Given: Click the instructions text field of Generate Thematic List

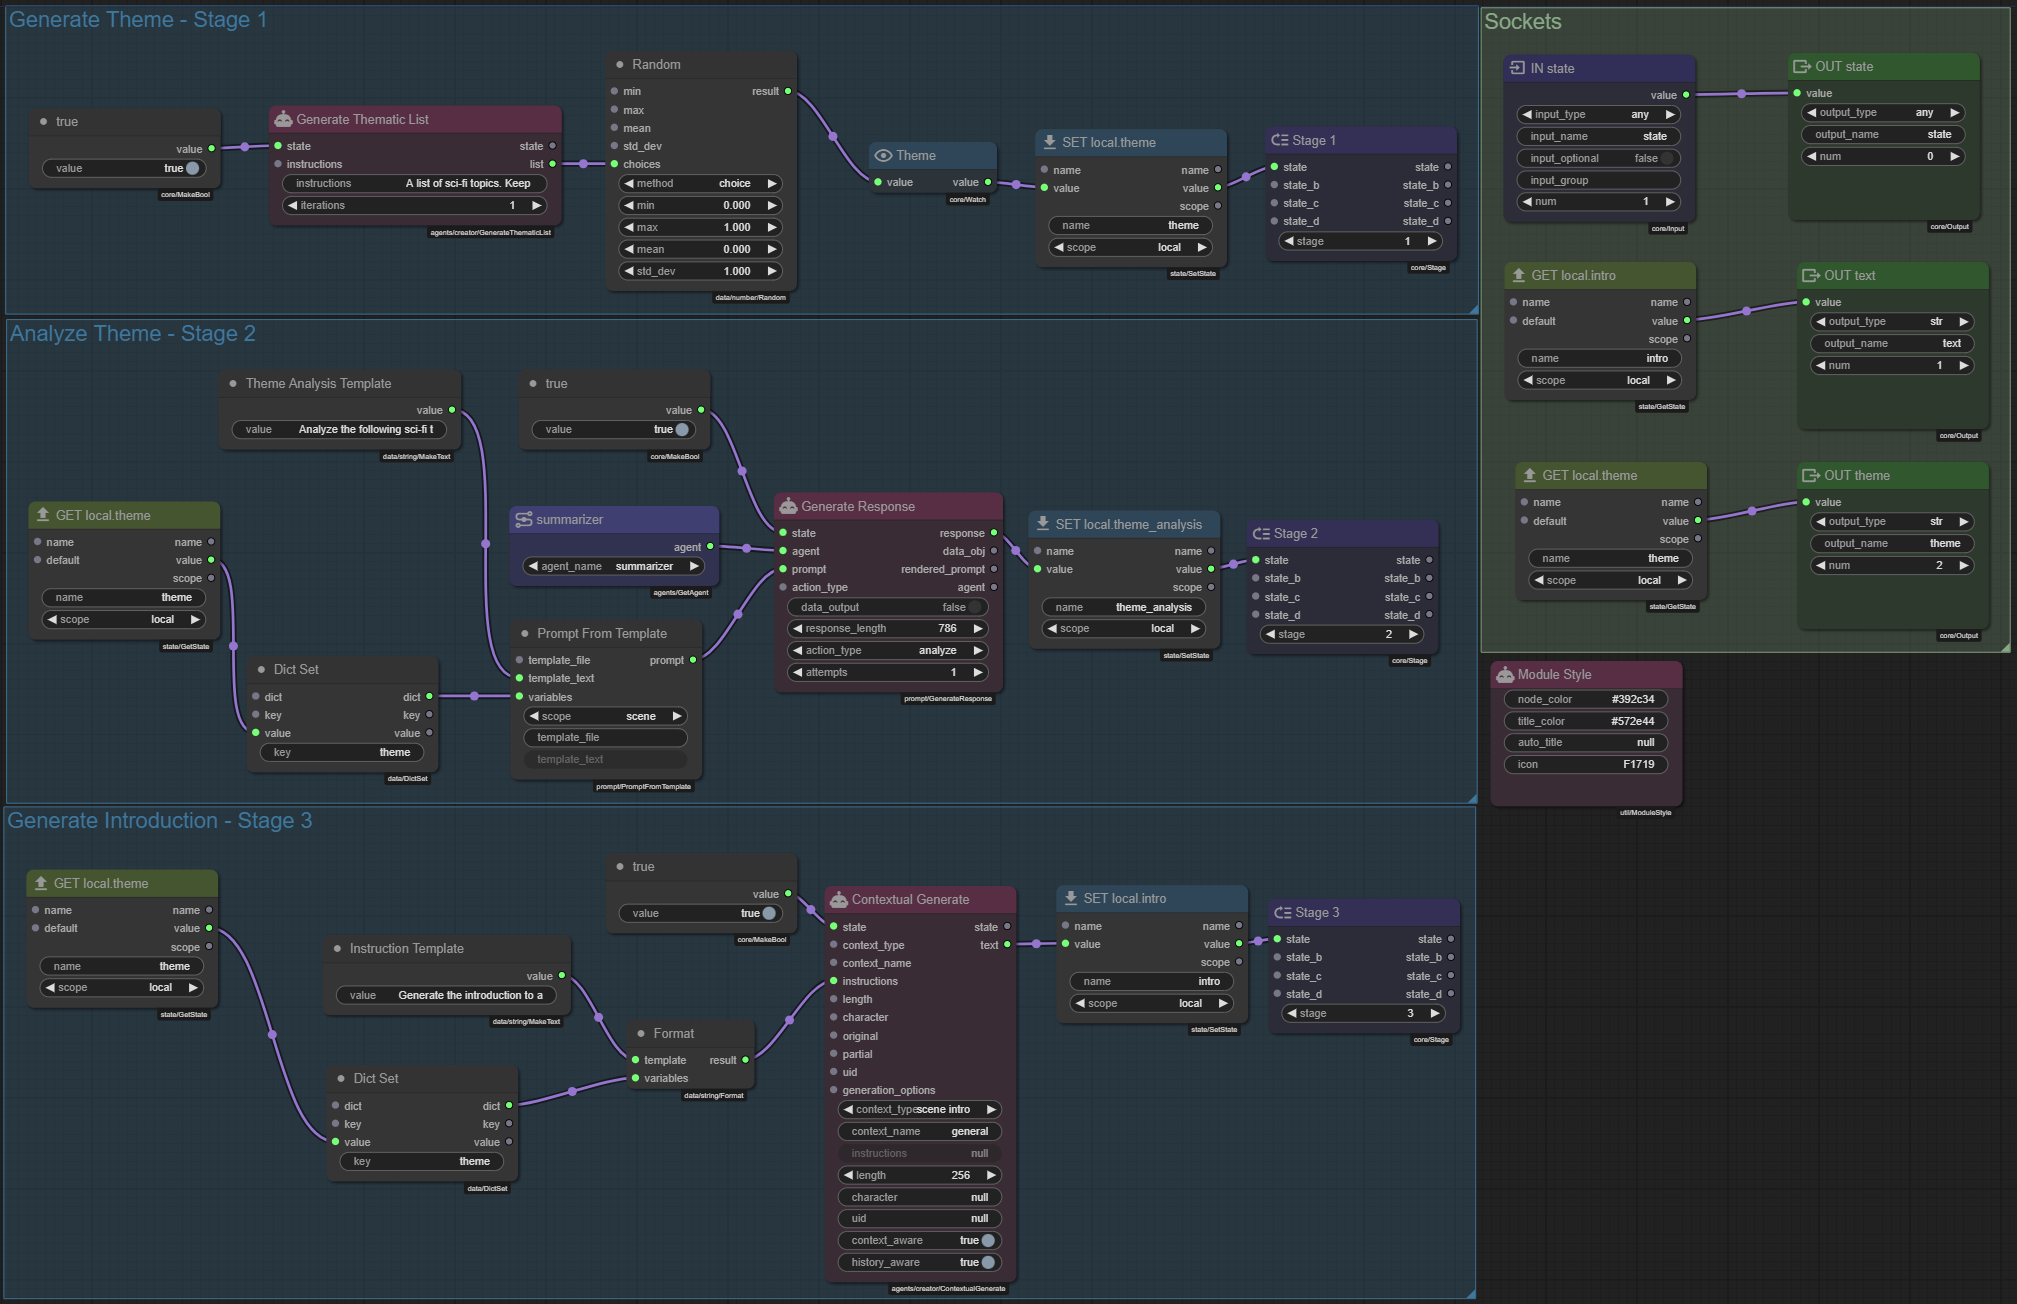Looking at the screenshot, I should [x=415, y=183].
